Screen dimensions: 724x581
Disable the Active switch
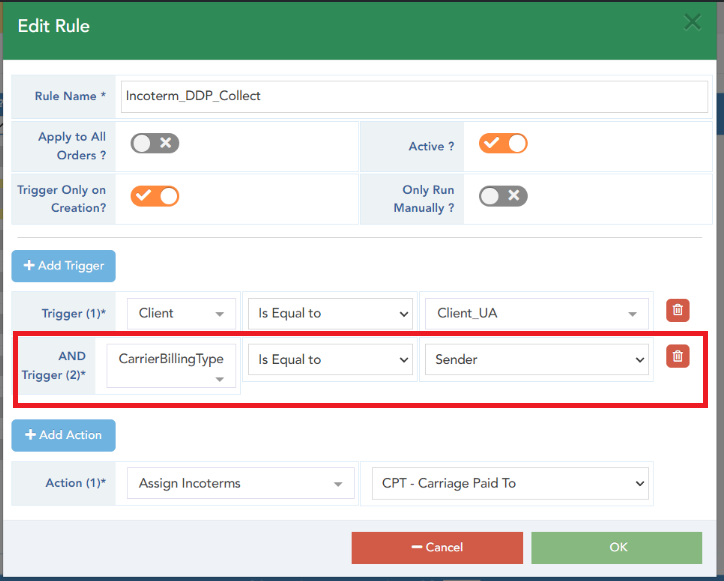[503, 143]
